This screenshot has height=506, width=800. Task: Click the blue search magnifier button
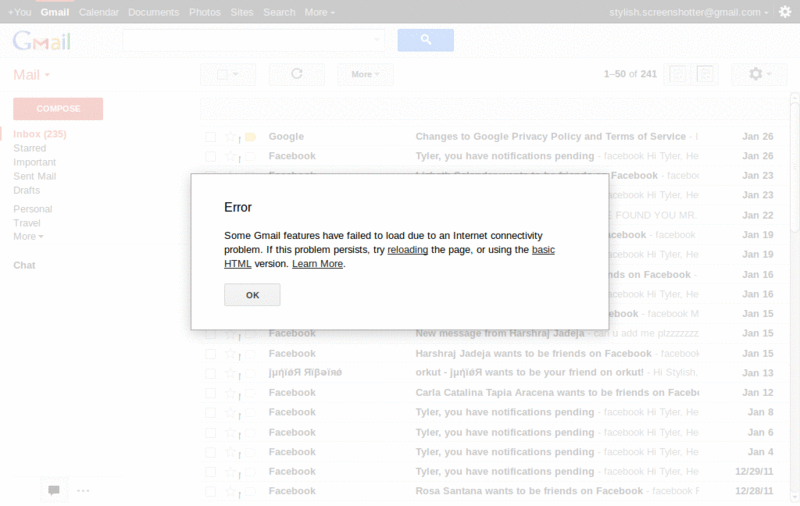pos(426,40)
